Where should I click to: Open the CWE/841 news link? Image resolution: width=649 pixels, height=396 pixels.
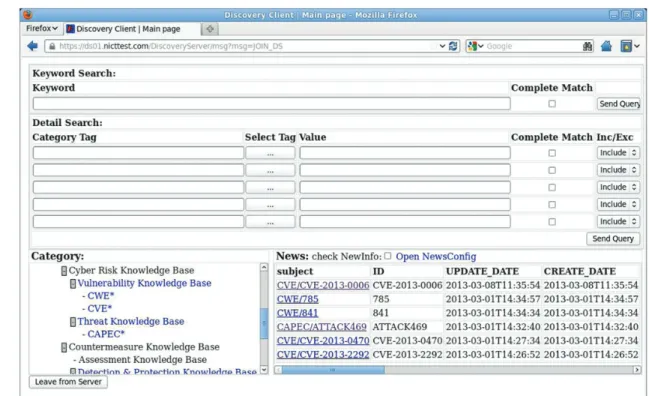tap(298, 313)
